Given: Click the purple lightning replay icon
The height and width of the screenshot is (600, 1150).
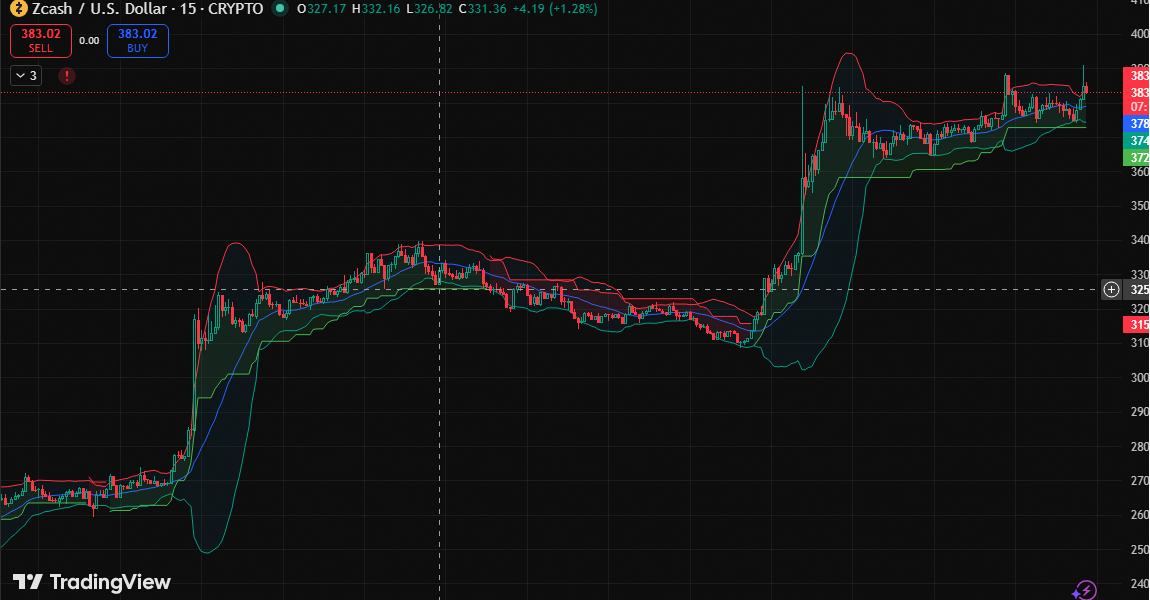Looking at the screenshot, I should pyautogui.click(x=1085, y=590).
